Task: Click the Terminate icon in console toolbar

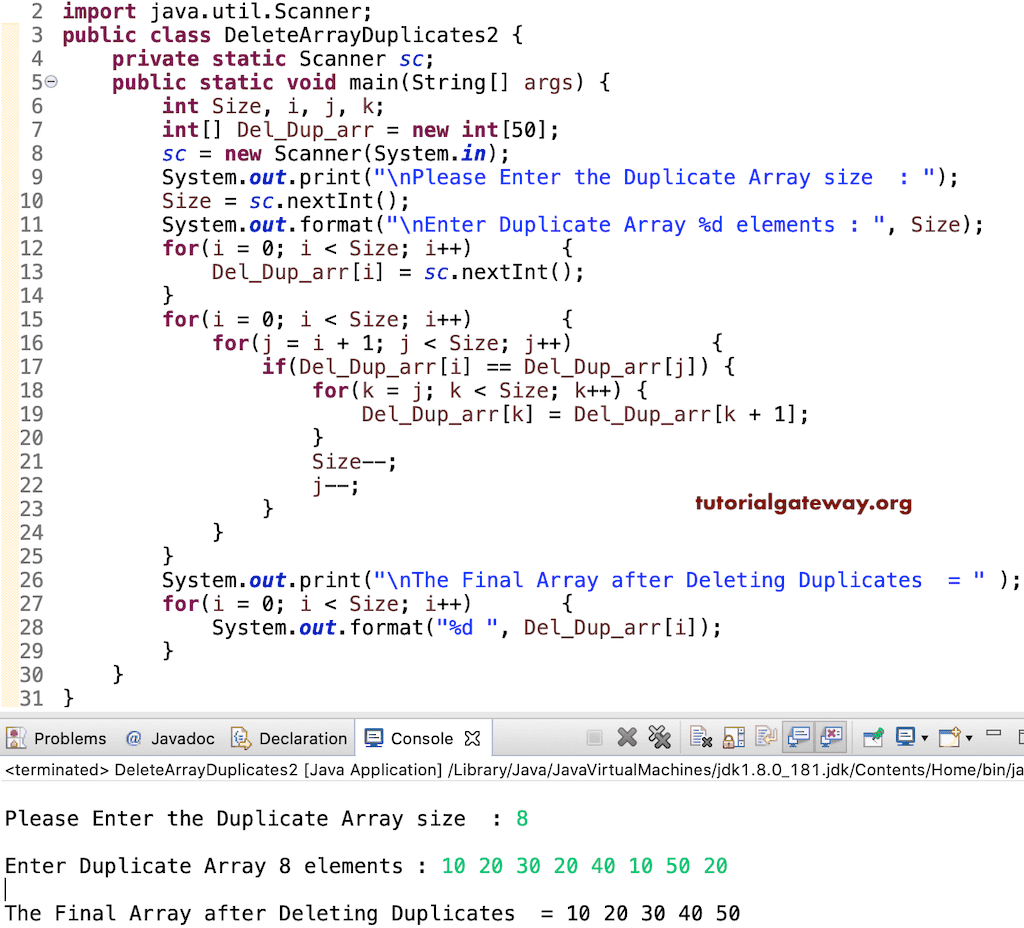Action: 595,737
